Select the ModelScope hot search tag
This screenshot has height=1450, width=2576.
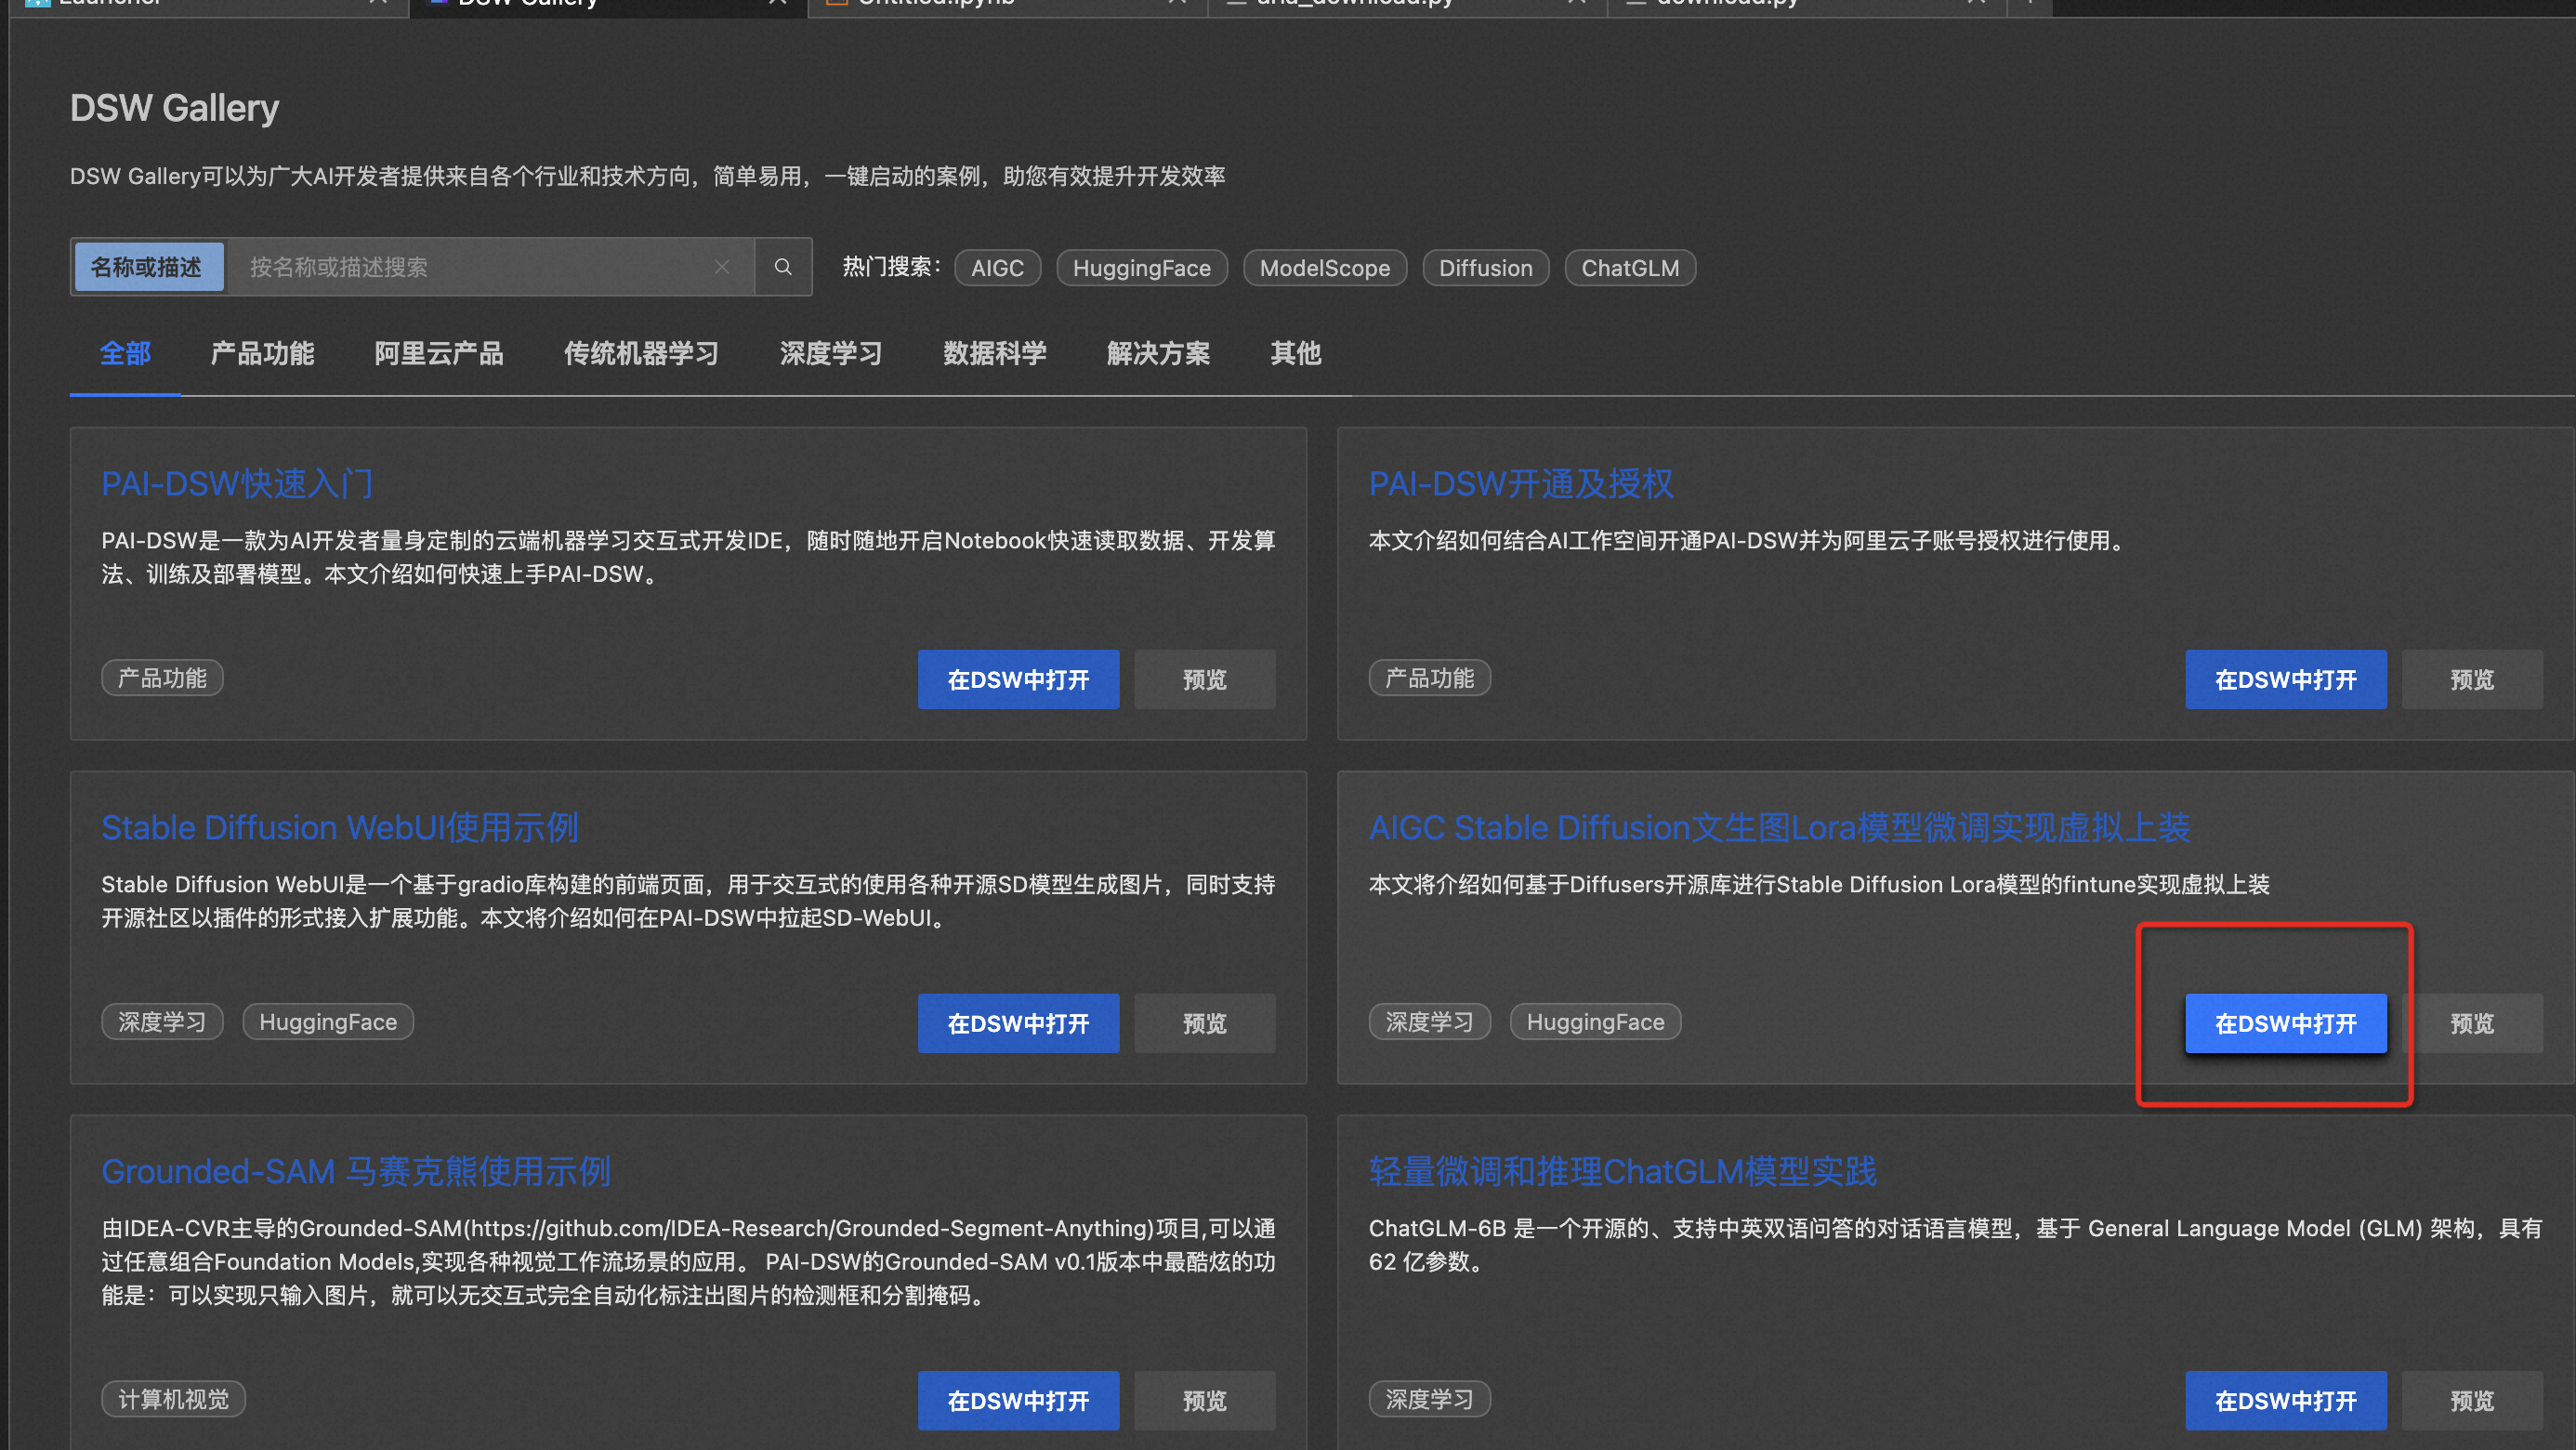click(x=1324, y=268)
